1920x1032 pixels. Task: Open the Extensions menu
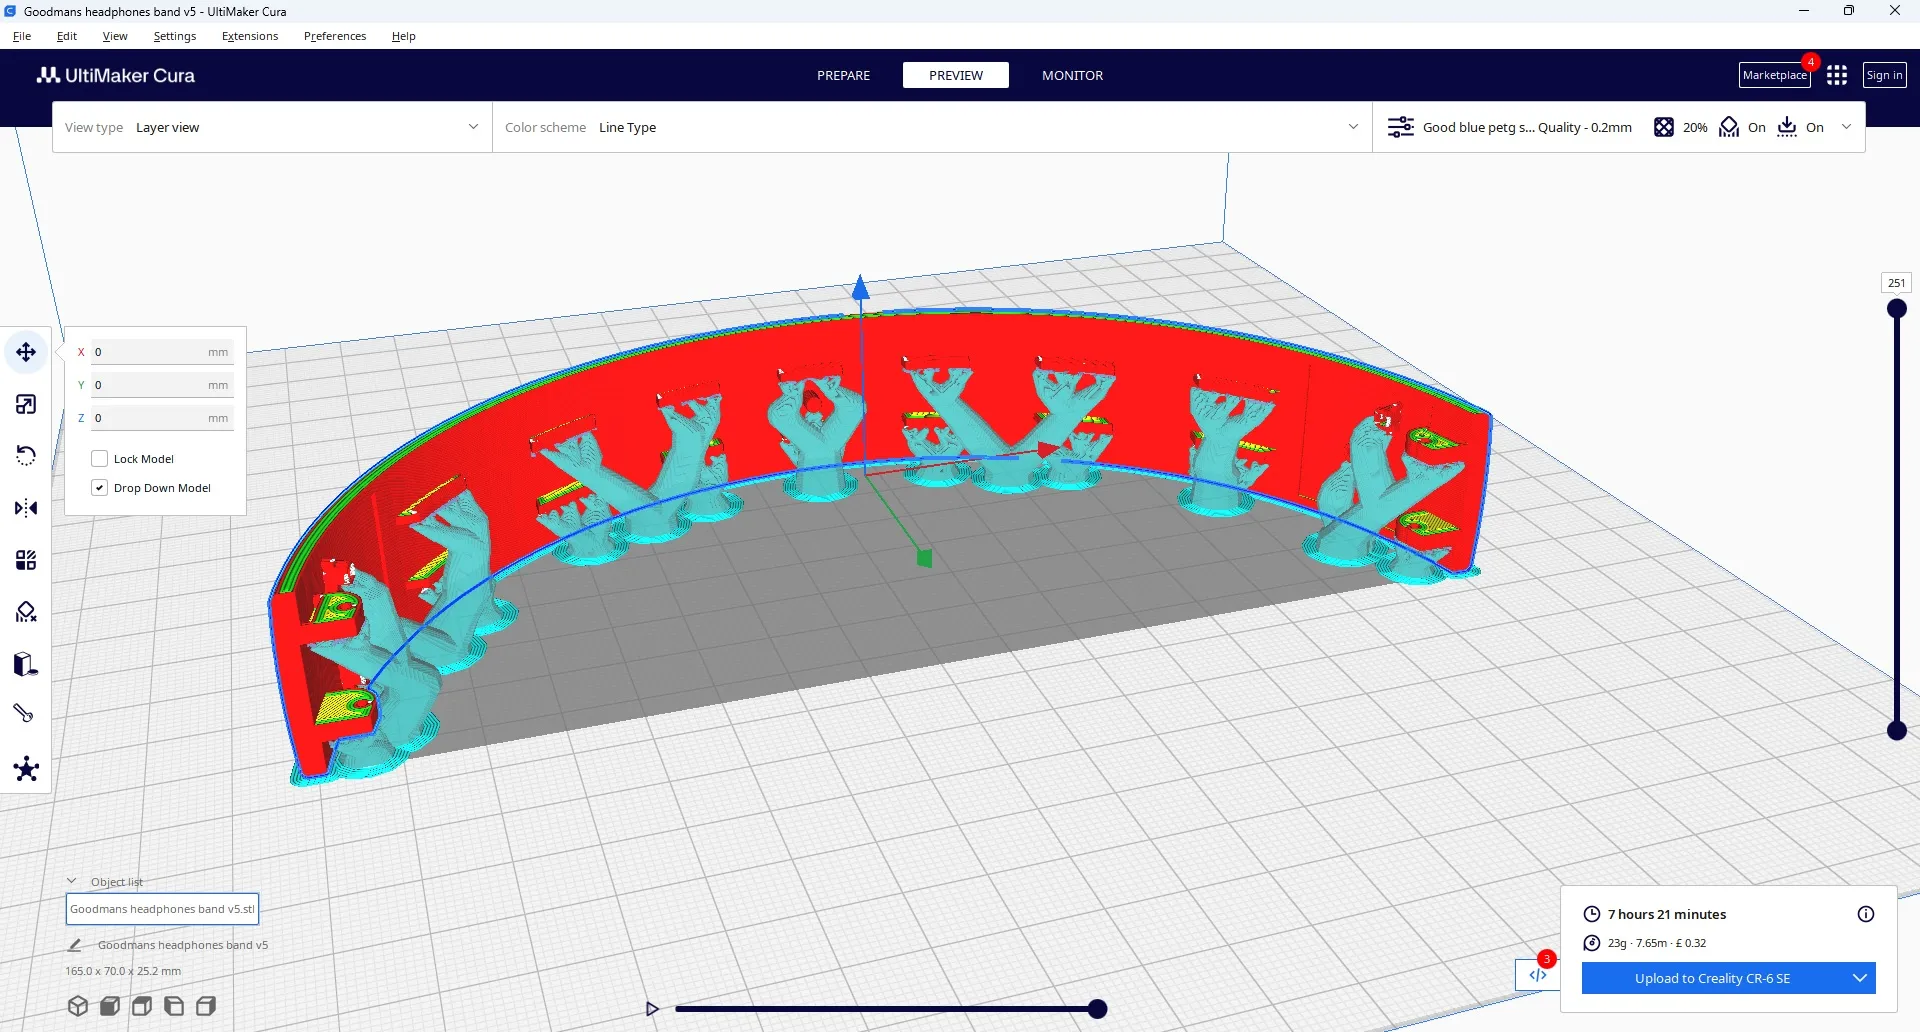tap(250, 36)
